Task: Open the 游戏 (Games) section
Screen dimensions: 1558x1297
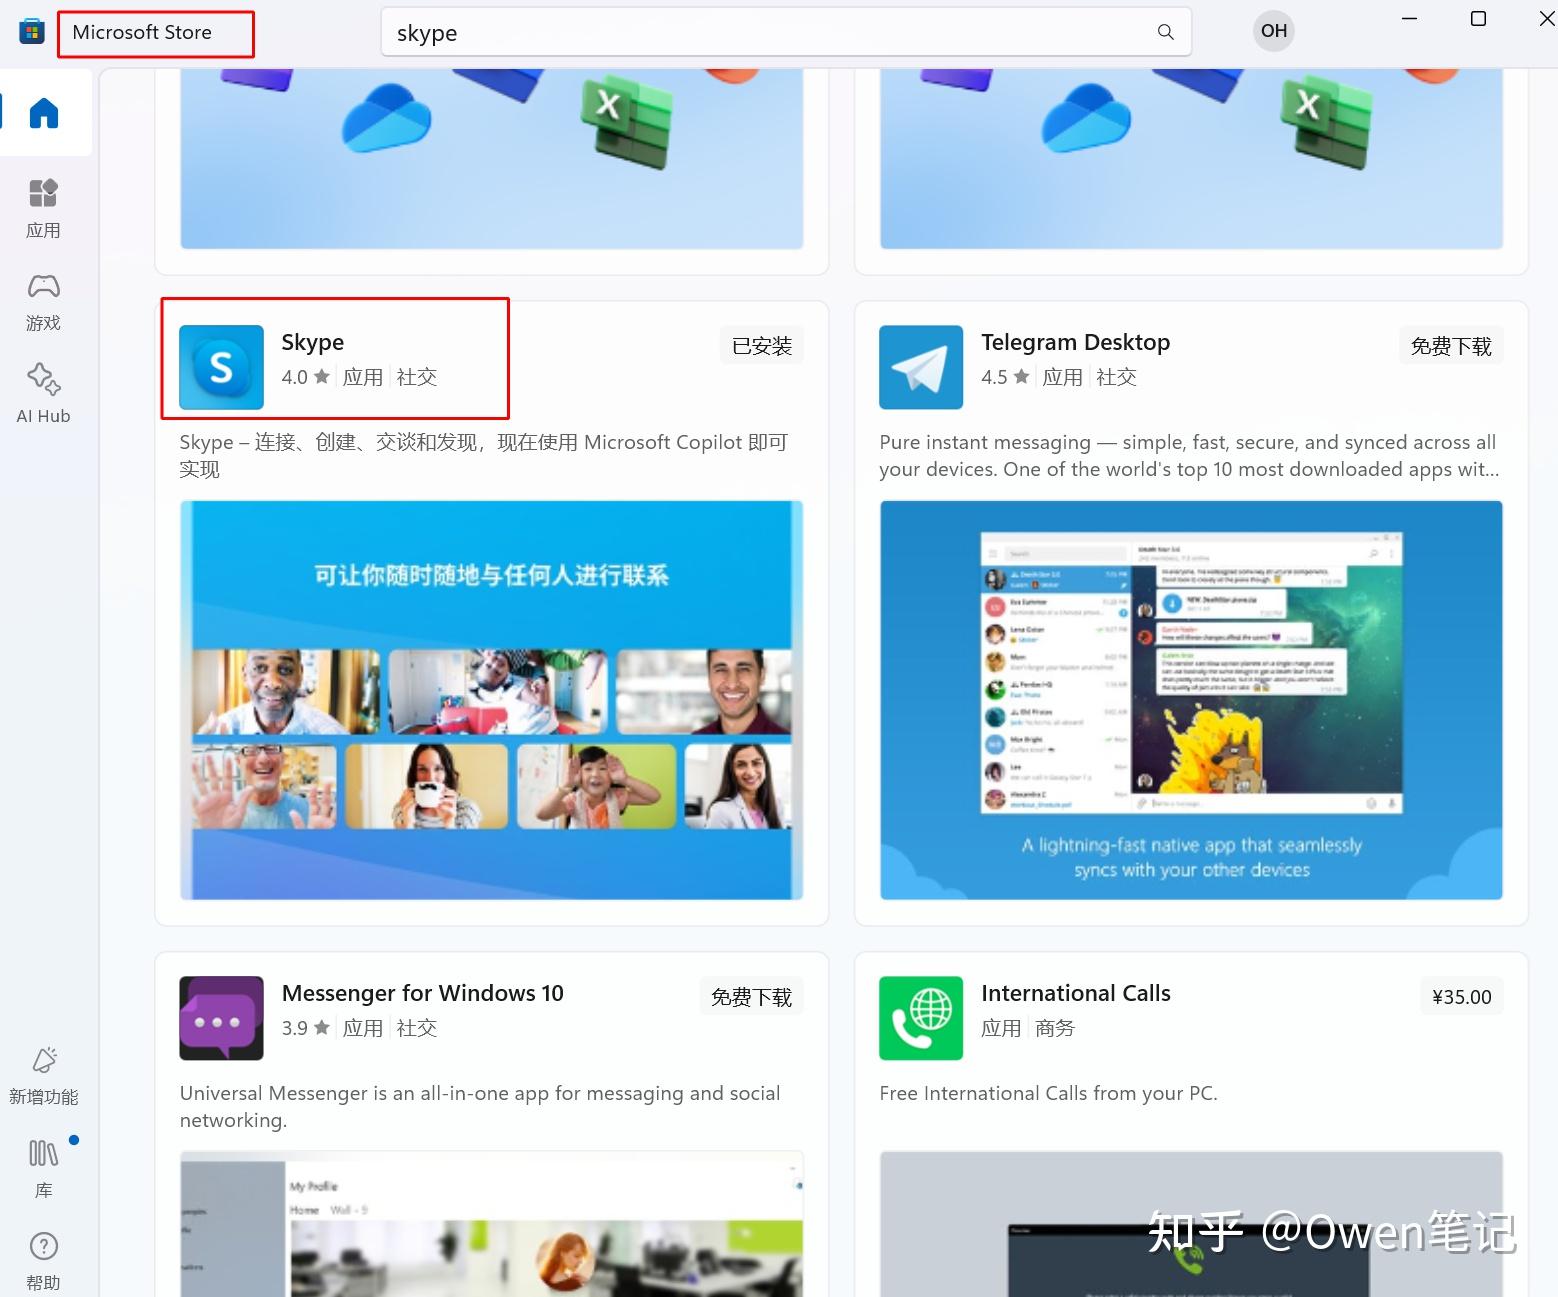Action: tap(43, 302)
